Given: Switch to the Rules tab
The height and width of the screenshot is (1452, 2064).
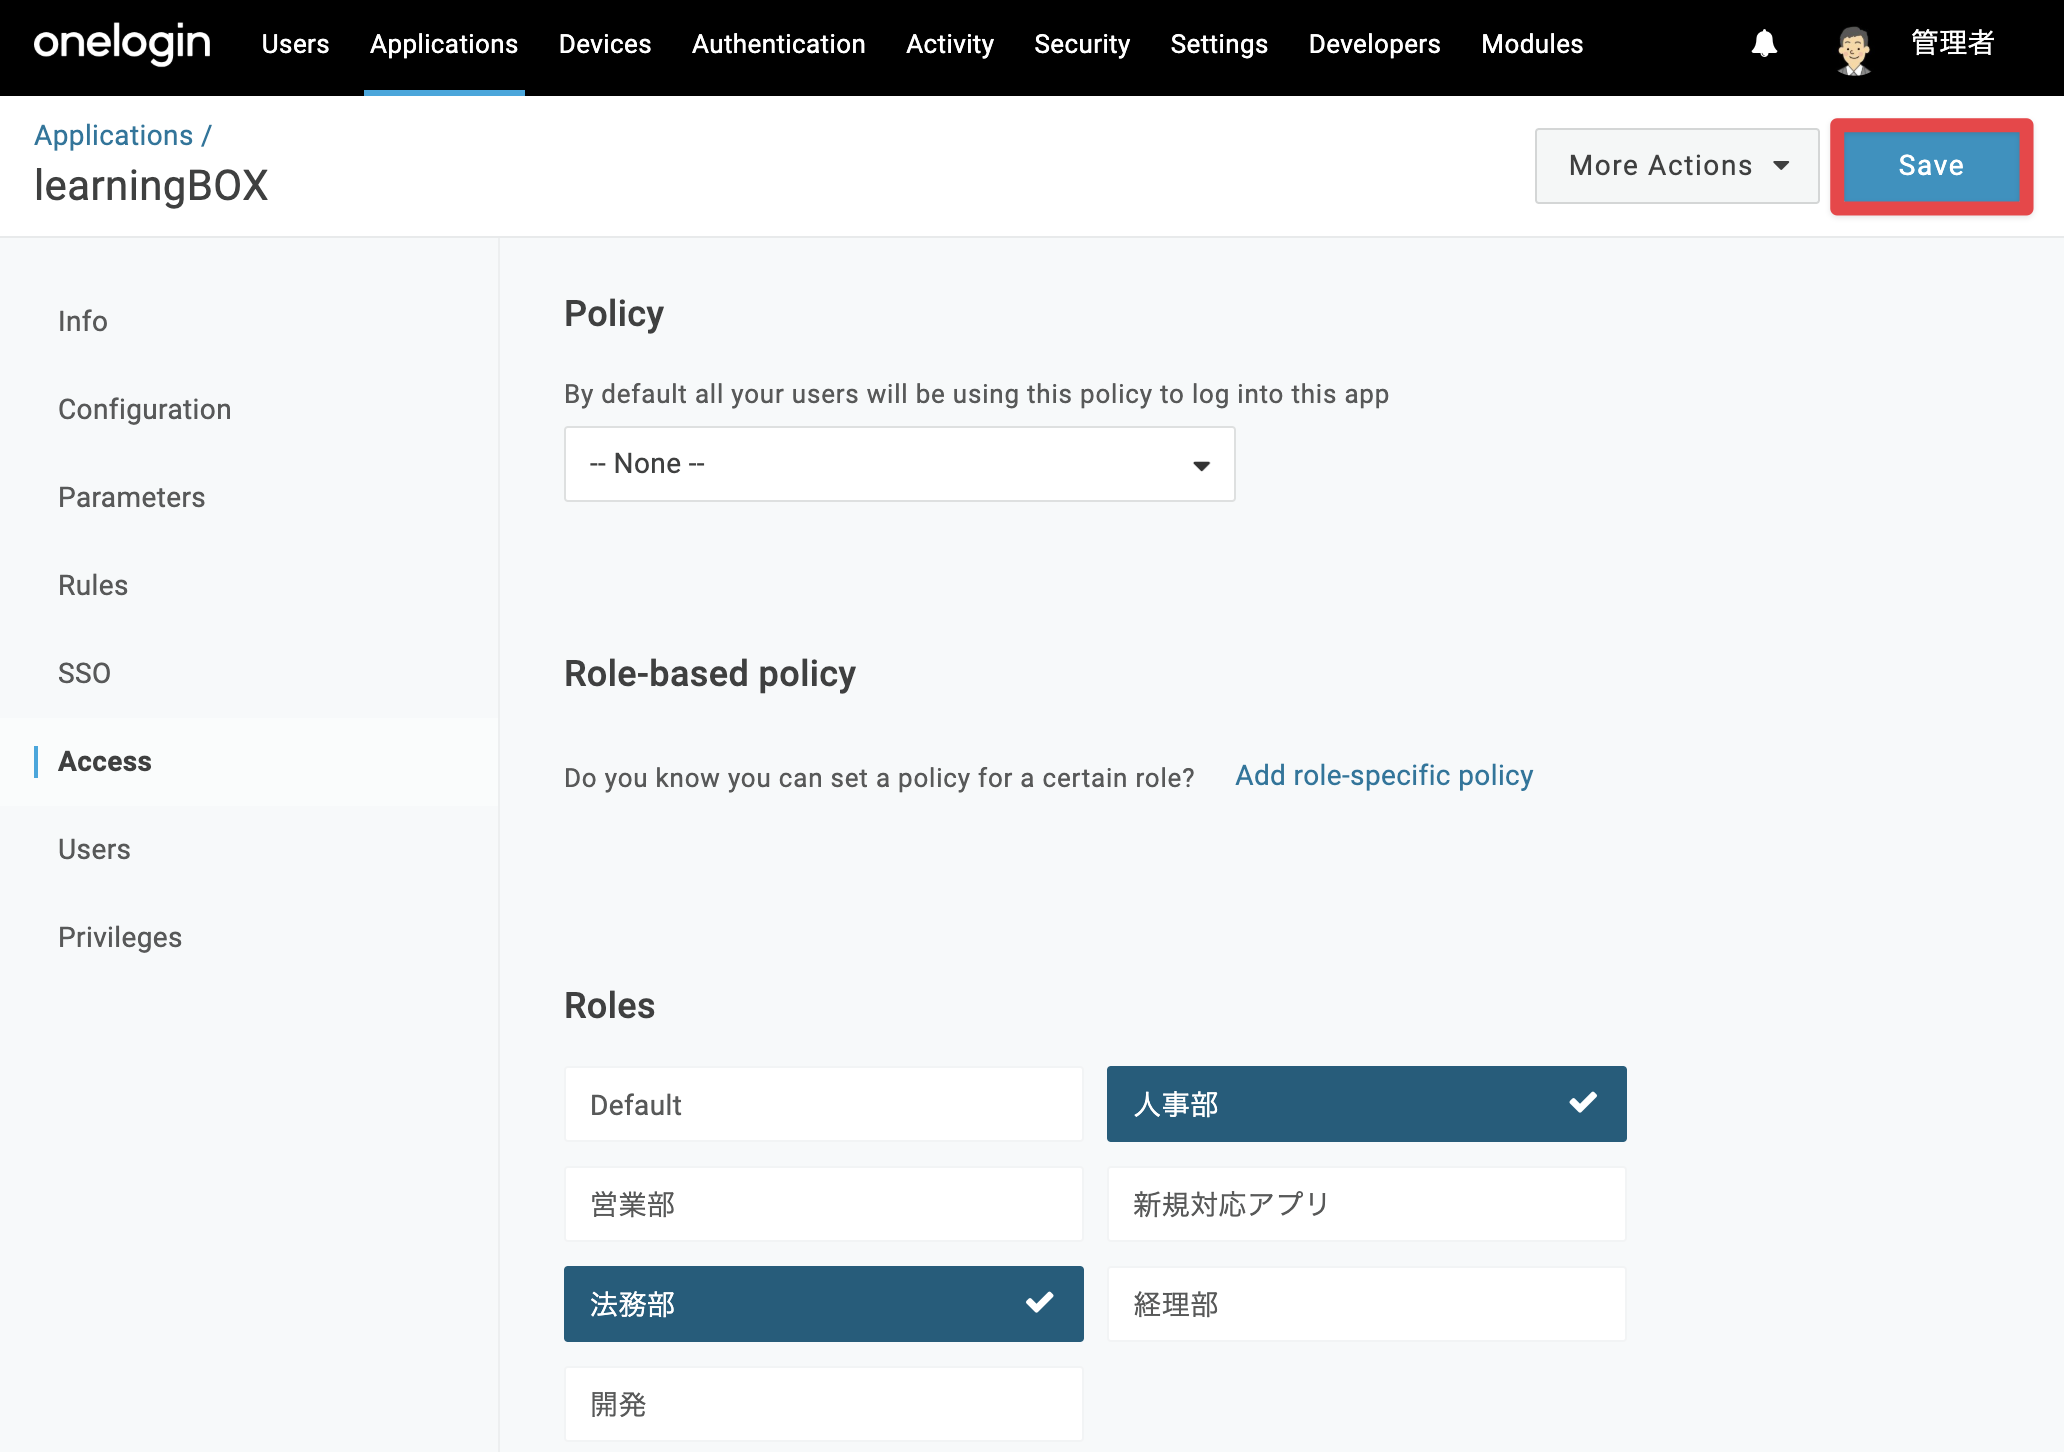Looking at the screenshot, I should (93, 585).
